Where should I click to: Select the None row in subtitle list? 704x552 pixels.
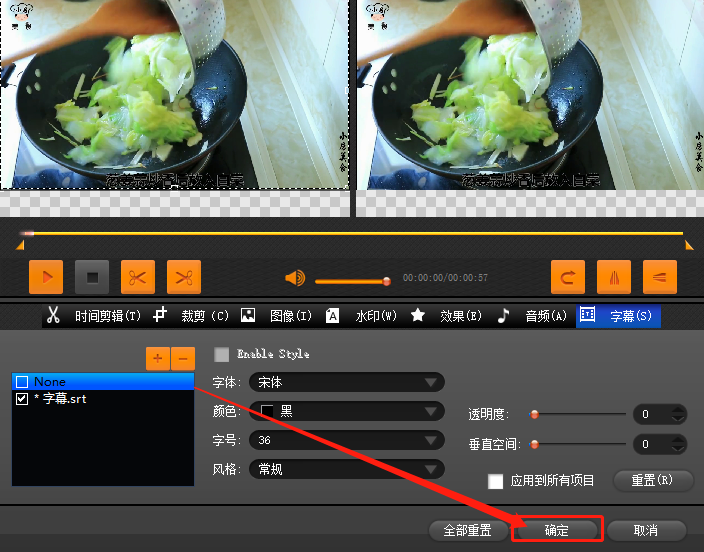[x=103, y=382]
